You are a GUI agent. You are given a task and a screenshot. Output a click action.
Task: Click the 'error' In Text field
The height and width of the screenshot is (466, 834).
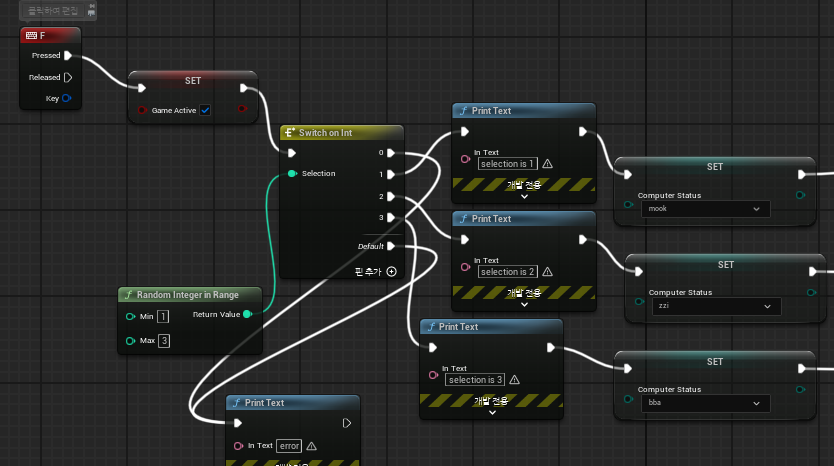point(289,446)
